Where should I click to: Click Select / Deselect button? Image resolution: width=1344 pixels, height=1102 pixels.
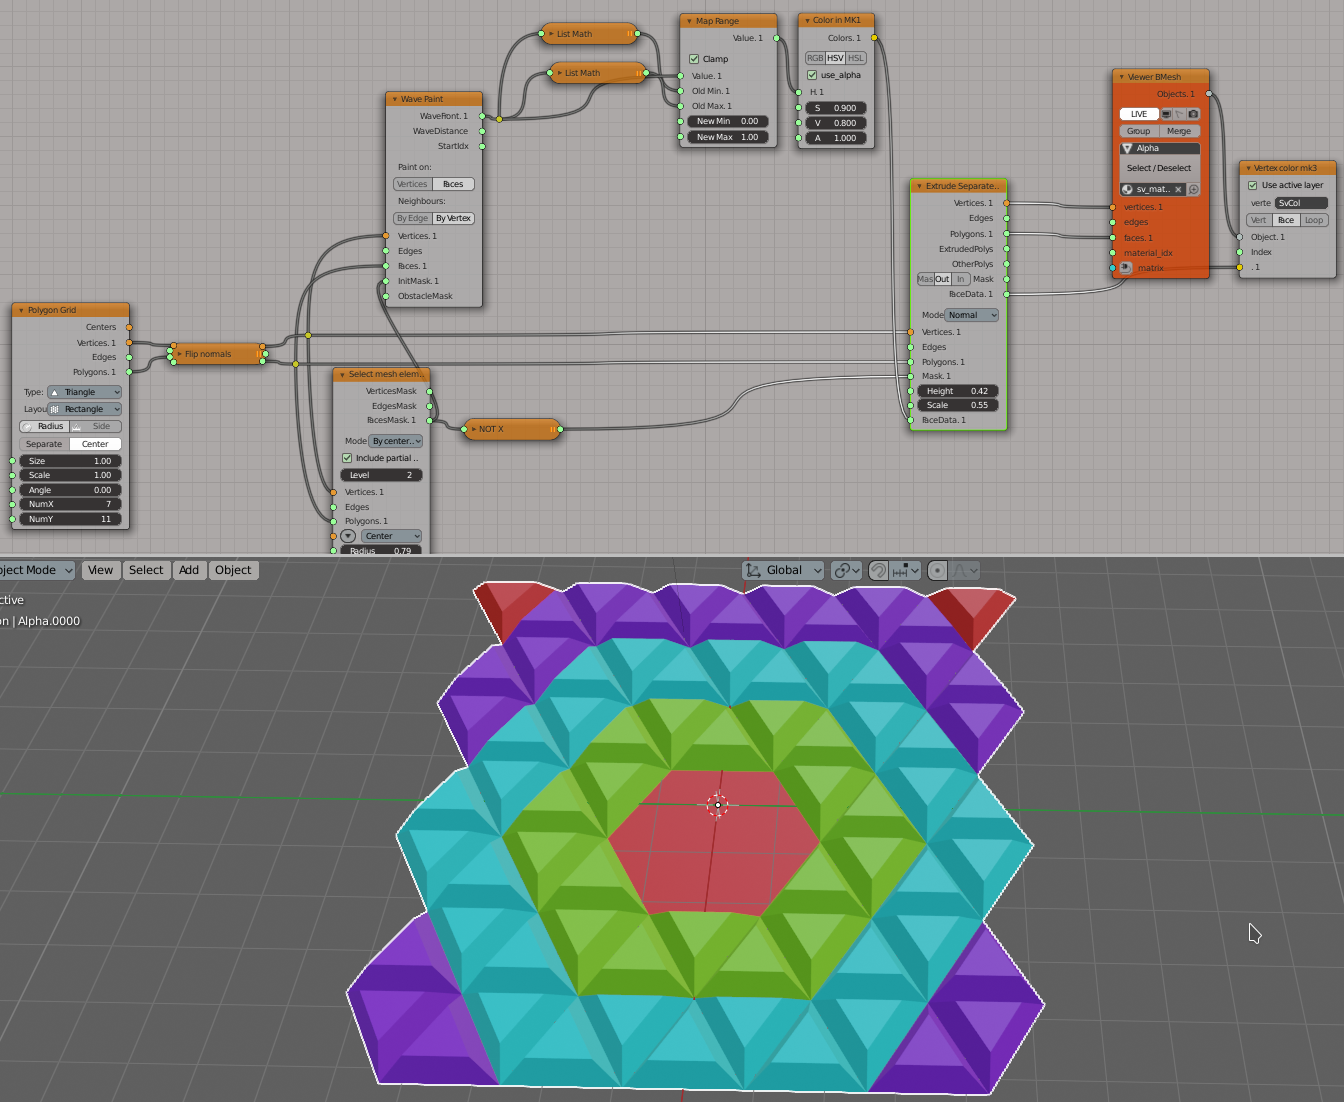pyautogui.click(x=1159, y=168)
